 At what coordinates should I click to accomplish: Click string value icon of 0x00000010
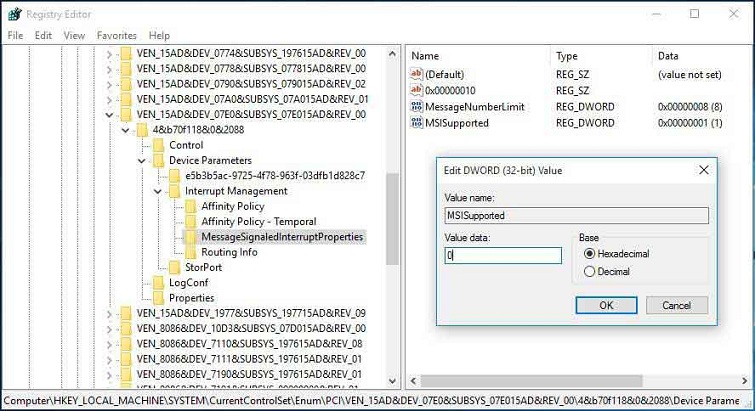(416, 90)
